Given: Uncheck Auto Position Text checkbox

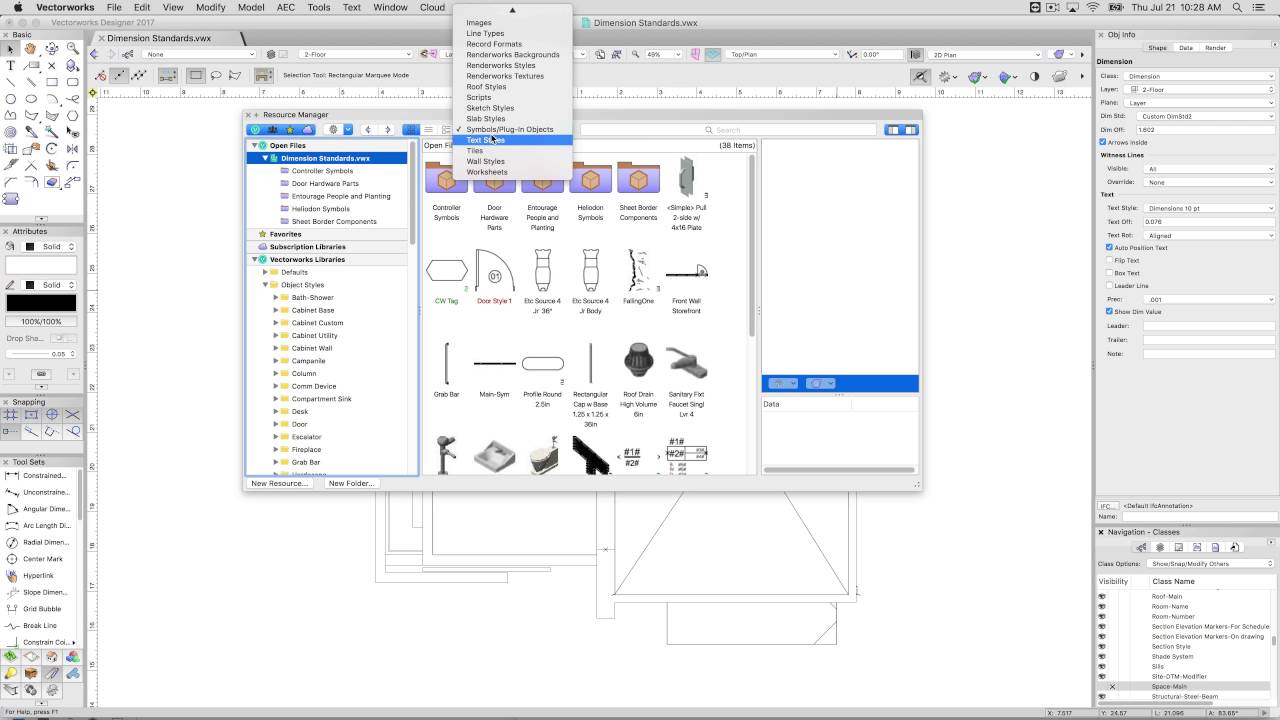Looking at the screenshot, I should point(1109,247).
